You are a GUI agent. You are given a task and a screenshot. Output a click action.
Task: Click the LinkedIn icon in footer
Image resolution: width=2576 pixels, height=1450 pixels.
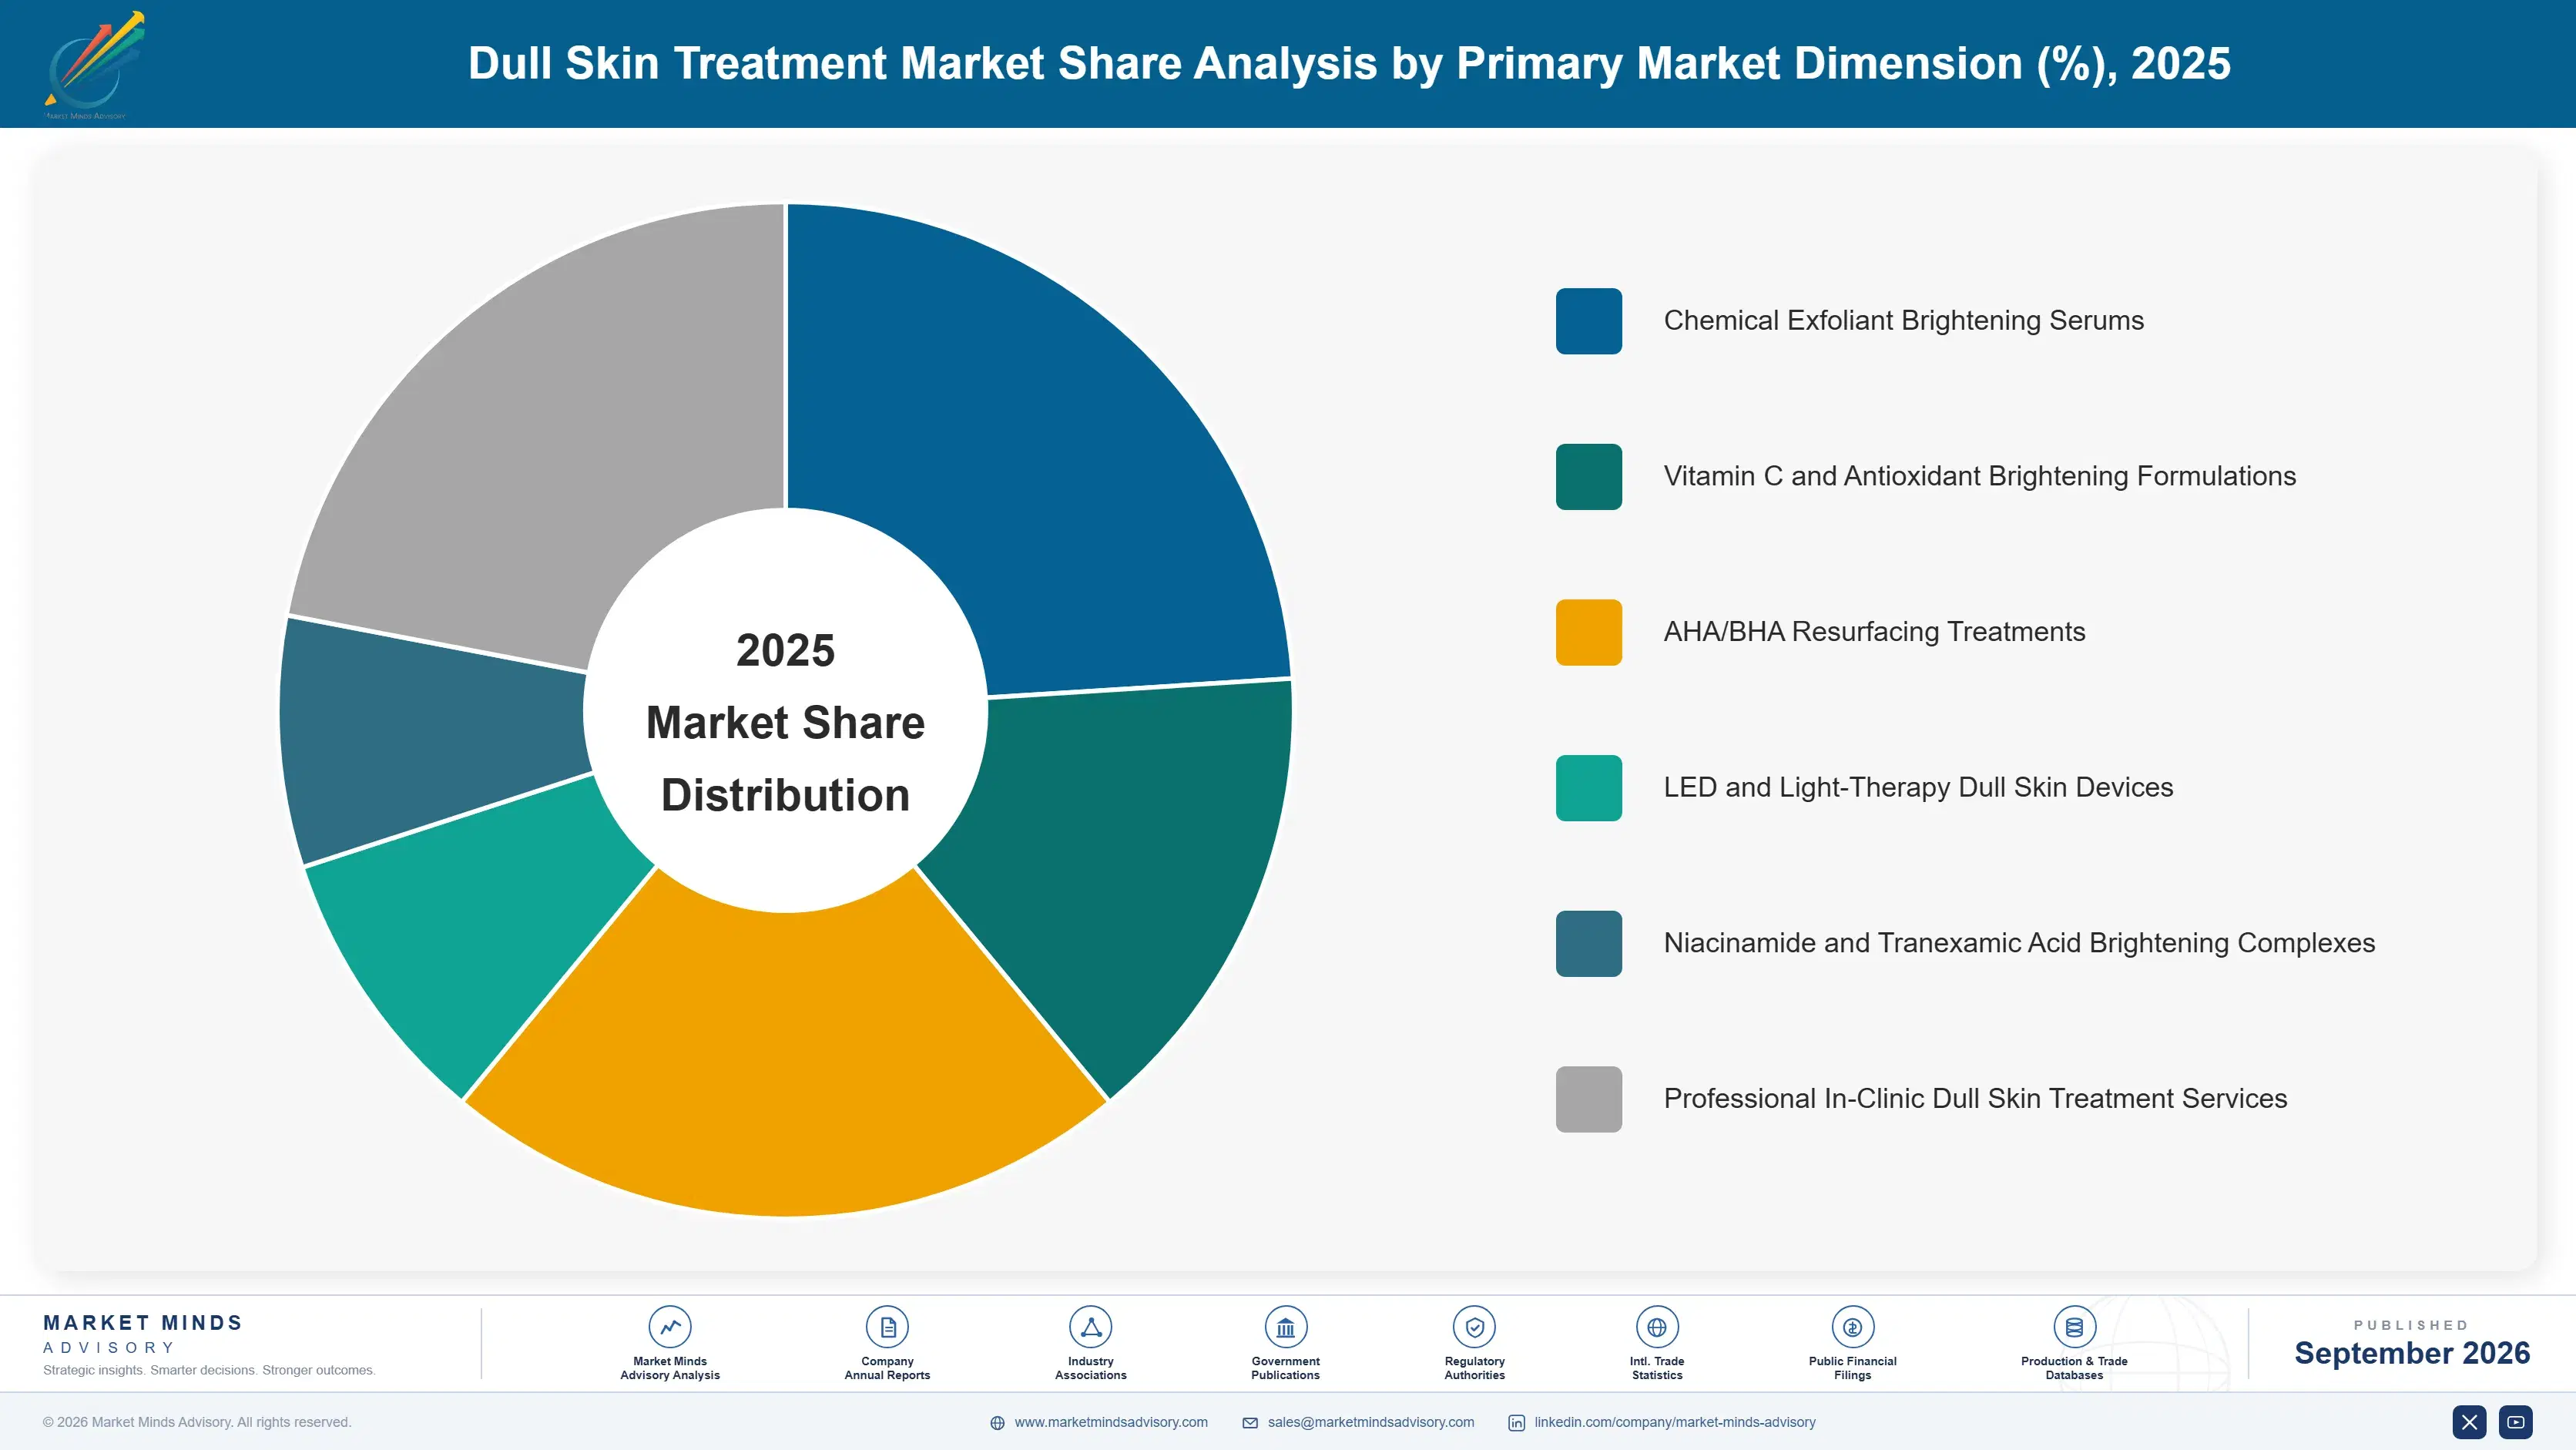(1516, 1423)
